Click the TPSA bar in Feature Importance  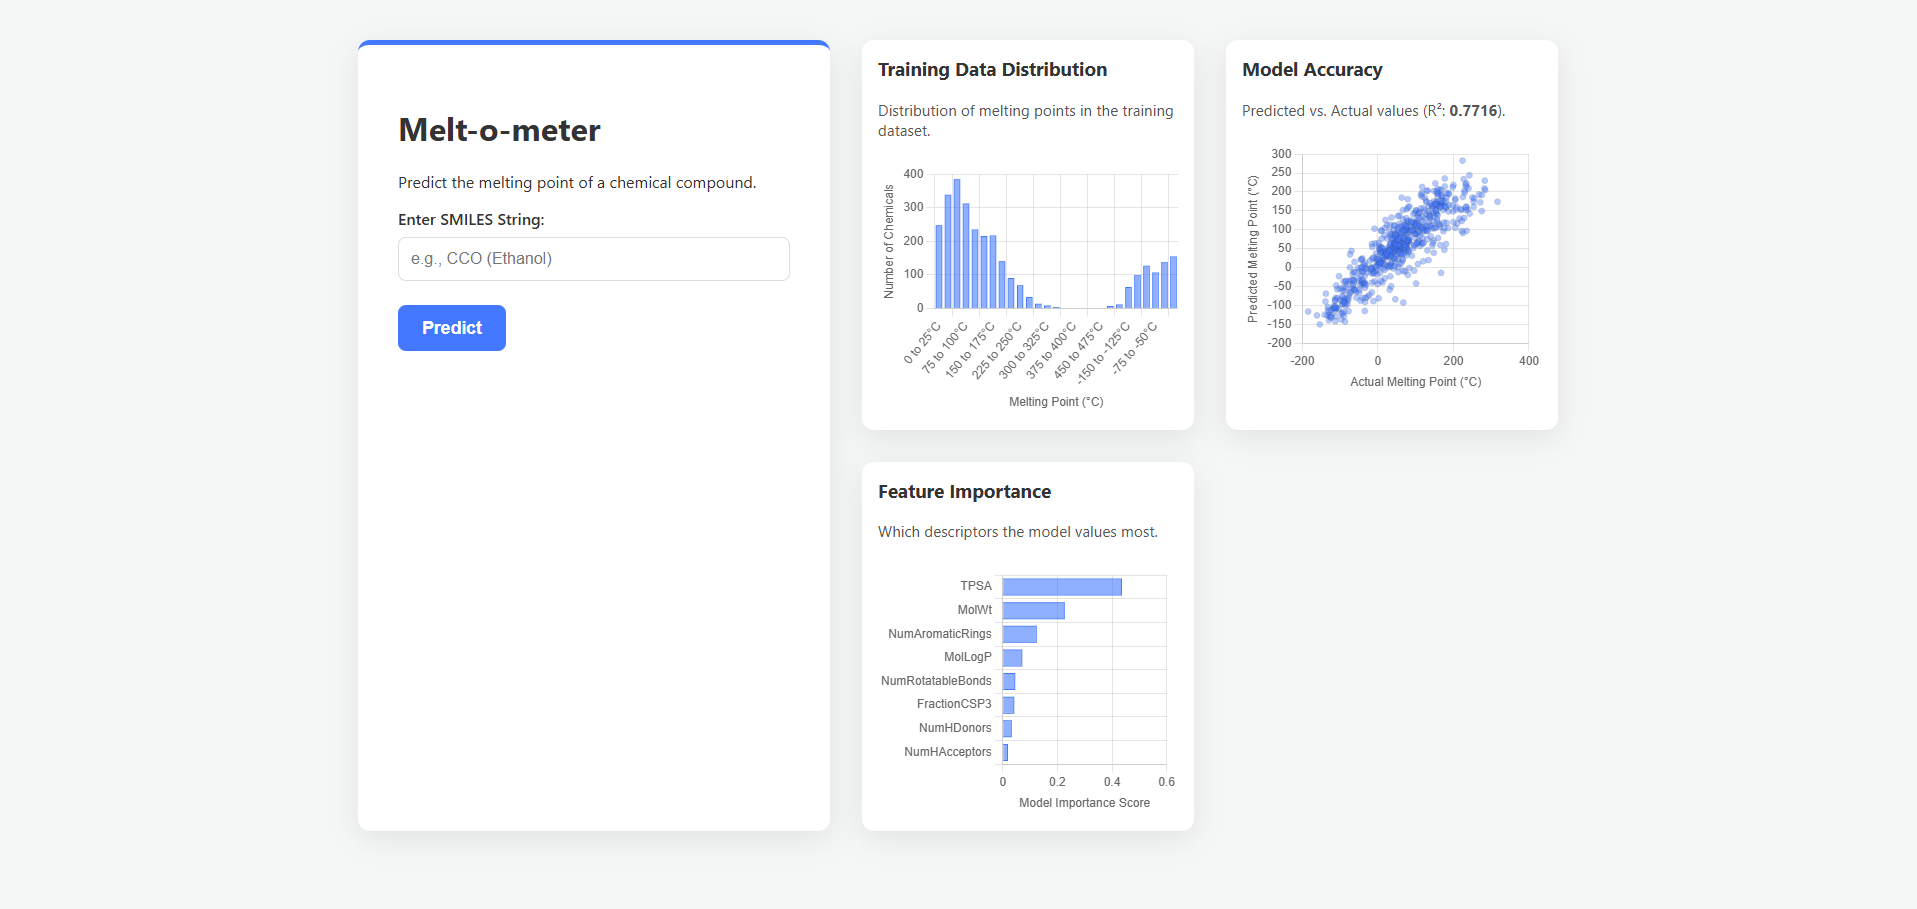pyautogui.click(x=1061, y=587)
